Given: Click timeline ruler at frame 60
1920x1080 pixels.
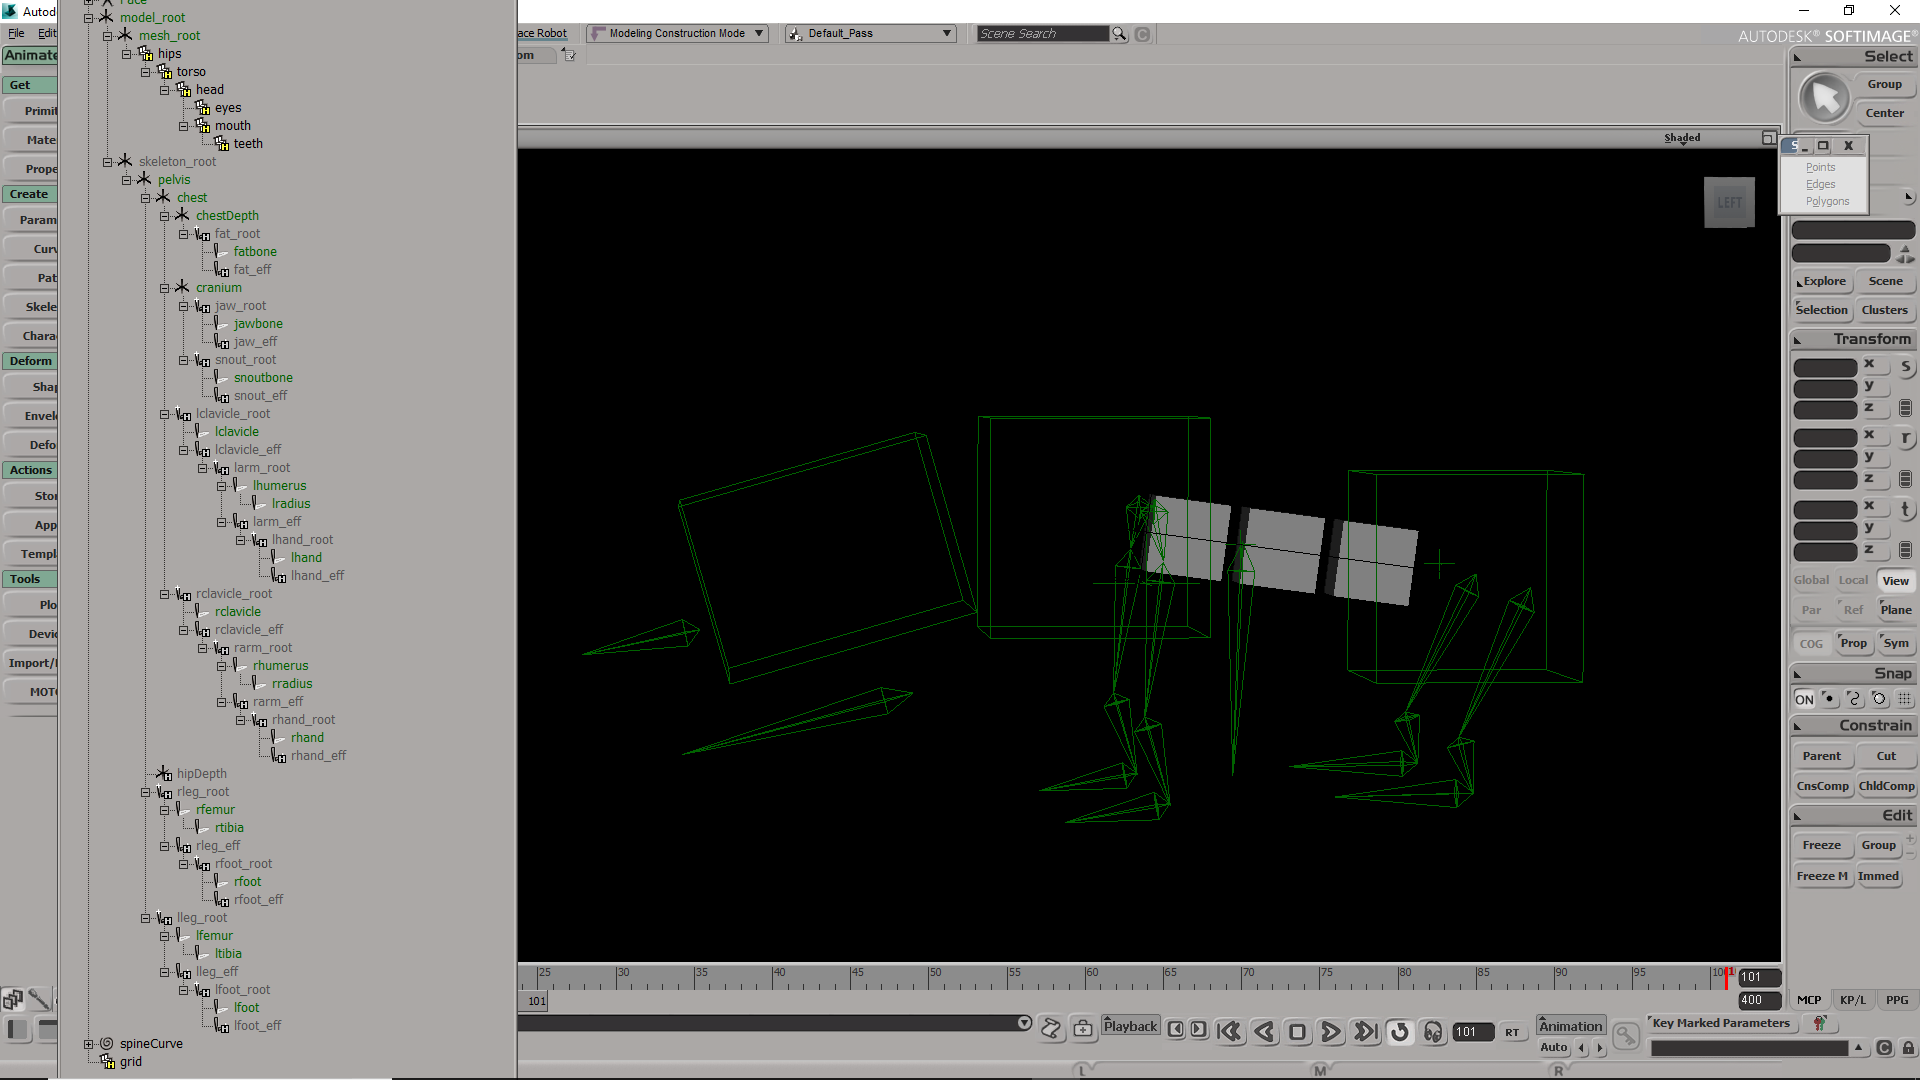Looking at the screenshot, I should (1086, 976).
